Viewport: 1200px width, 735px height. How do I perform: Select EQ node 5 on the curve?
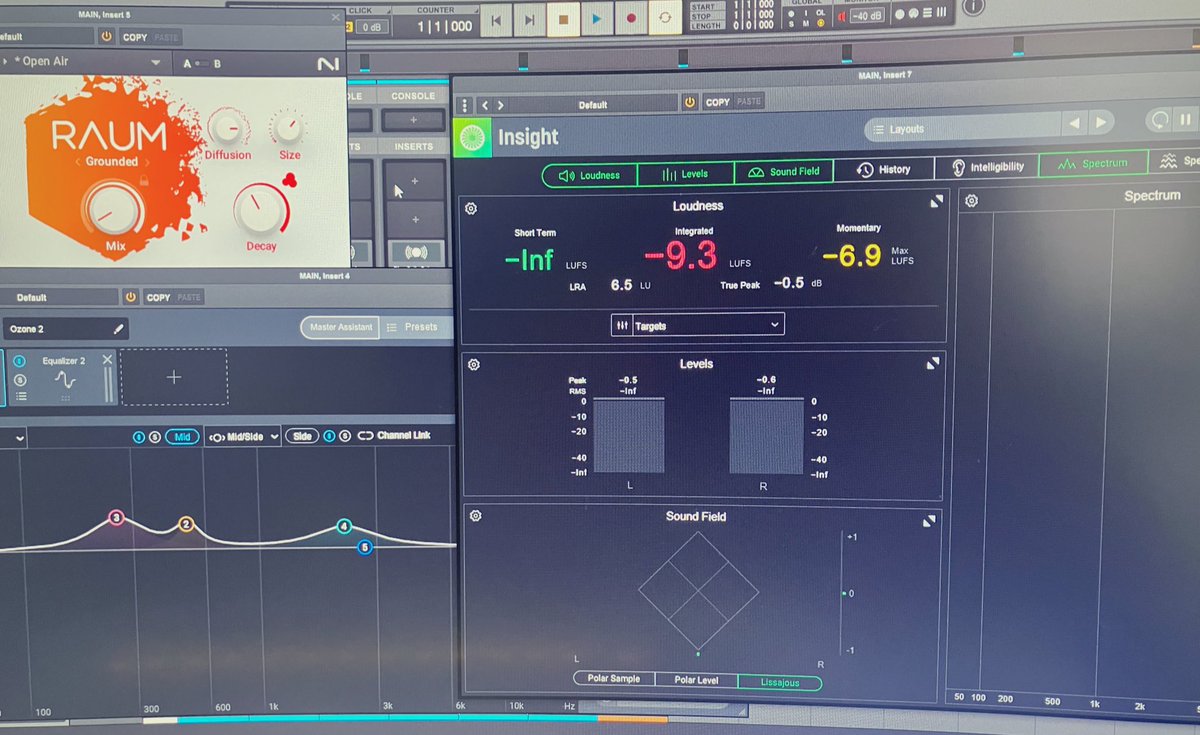point(365,547)
